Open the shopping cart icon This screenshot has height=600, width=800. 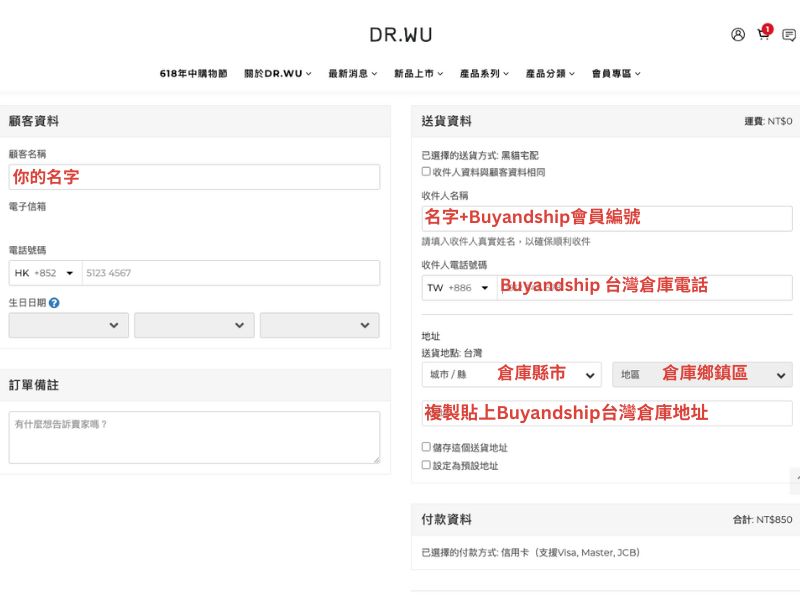(764, 34)
